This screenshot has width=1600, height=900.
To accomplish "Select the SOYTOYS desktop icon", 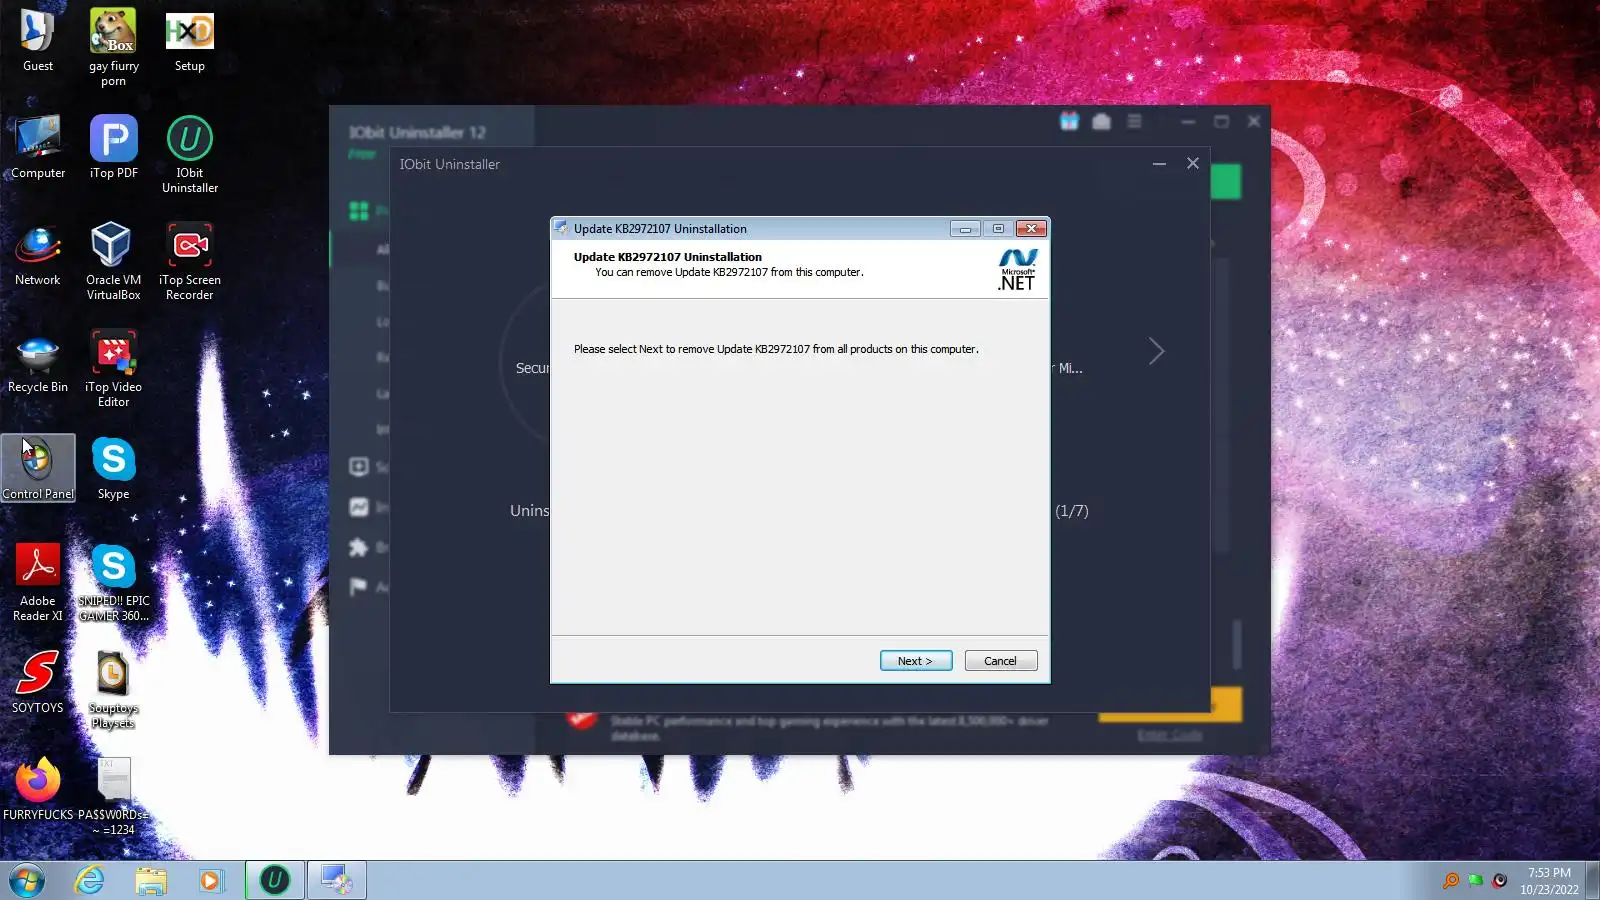I will point(38,683).
